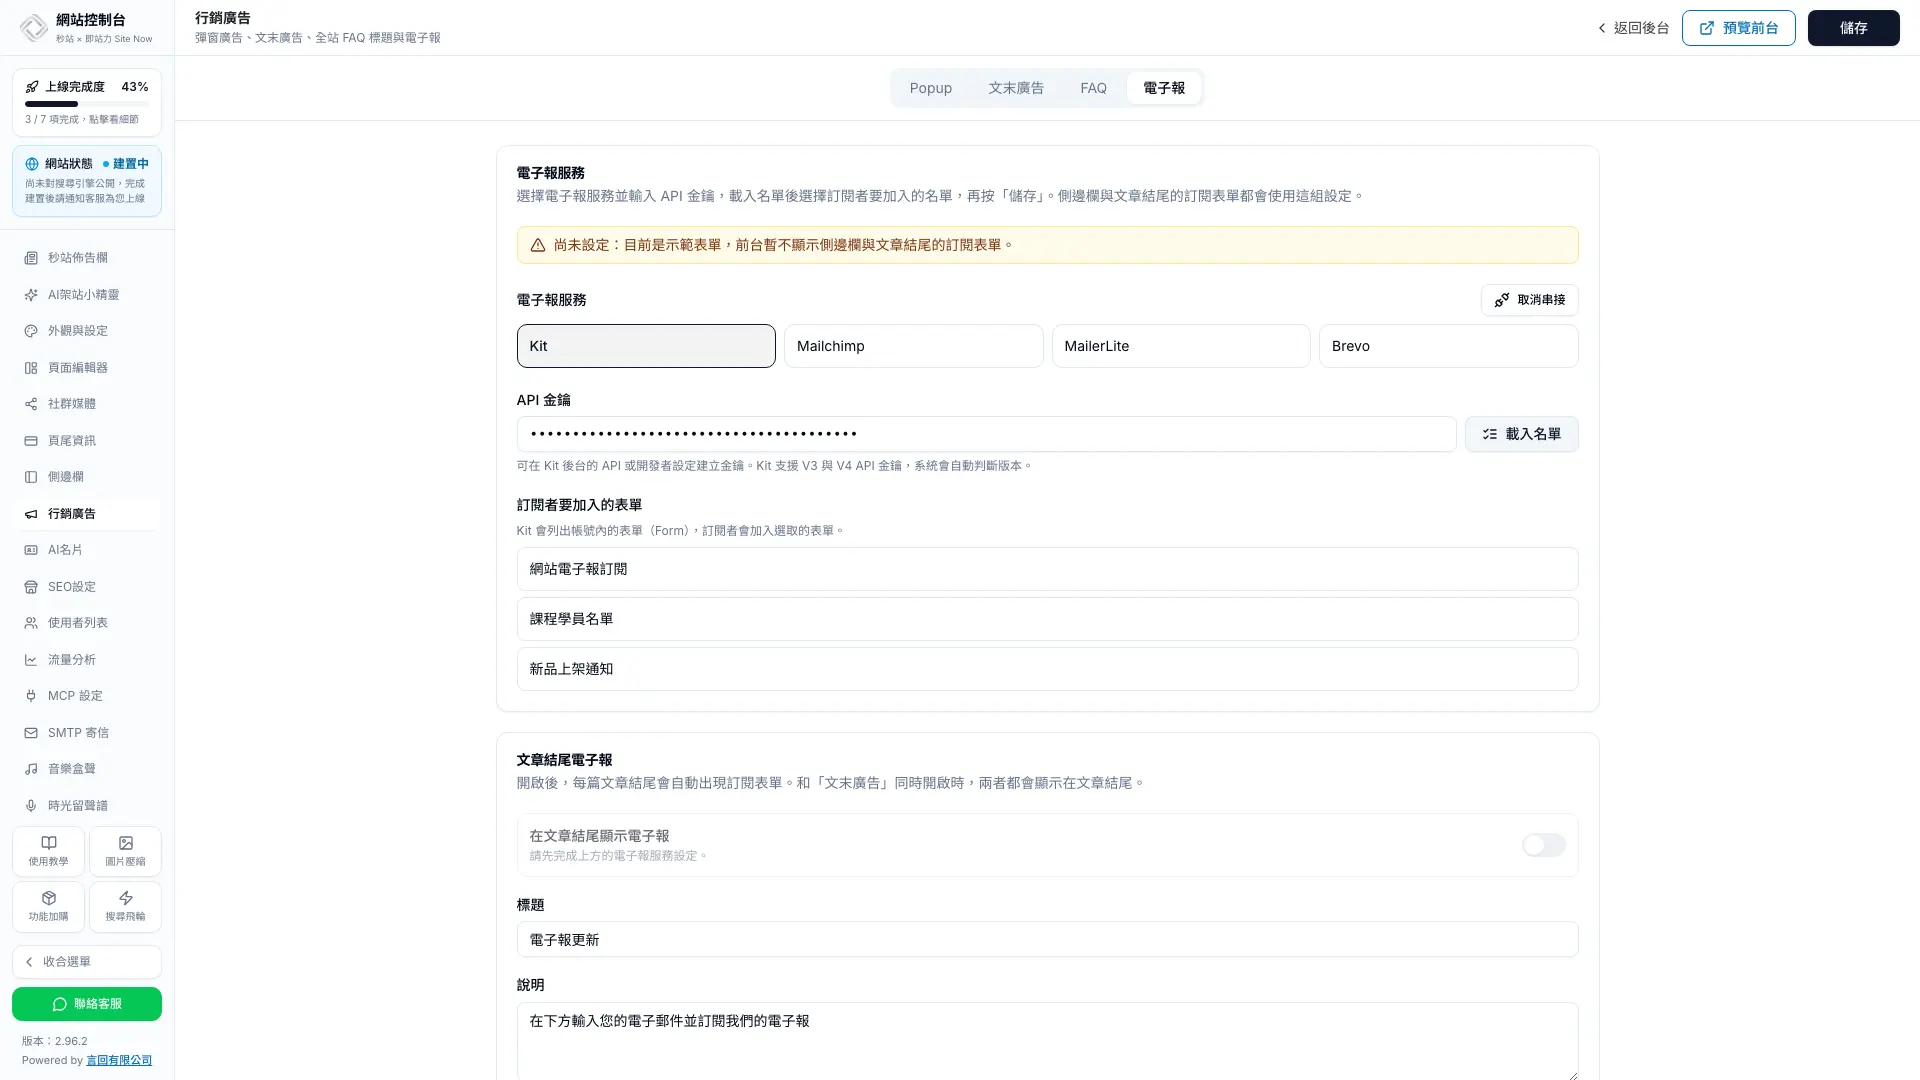
Task: Select Mailchimp as newsletter service
Action: 913,346
